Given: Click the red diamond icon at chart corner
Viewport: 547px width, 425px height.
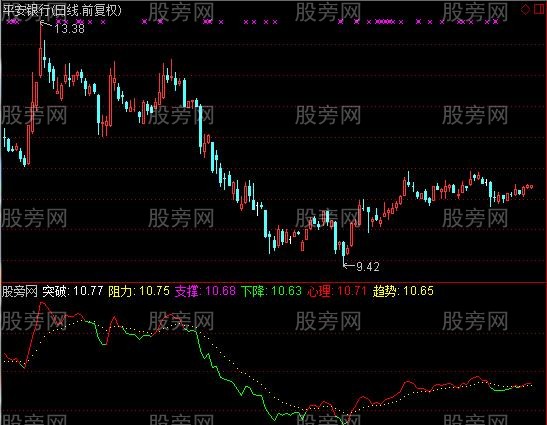Looking at the screenshot, I should (x=525, y=9).
